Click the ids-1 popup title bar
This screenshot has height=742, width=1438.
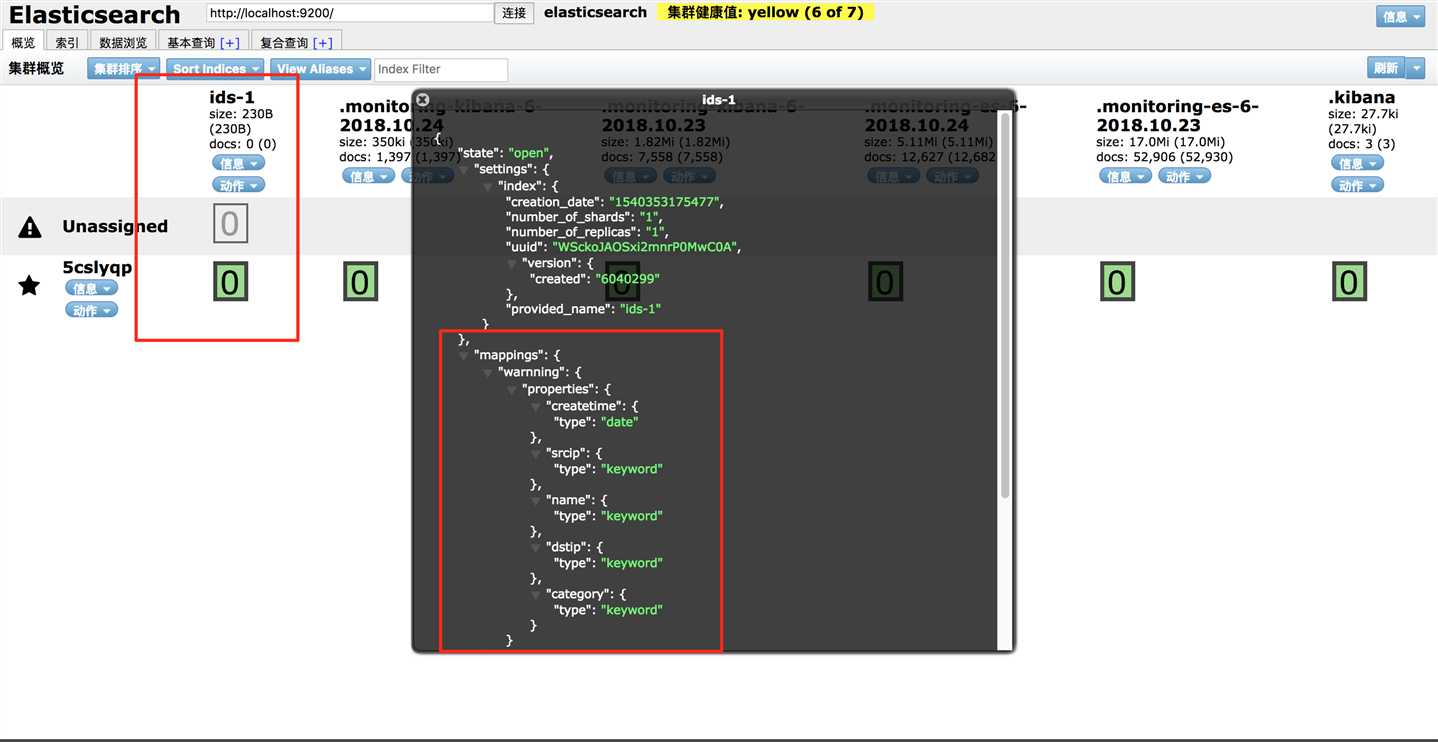coord(714,100)
